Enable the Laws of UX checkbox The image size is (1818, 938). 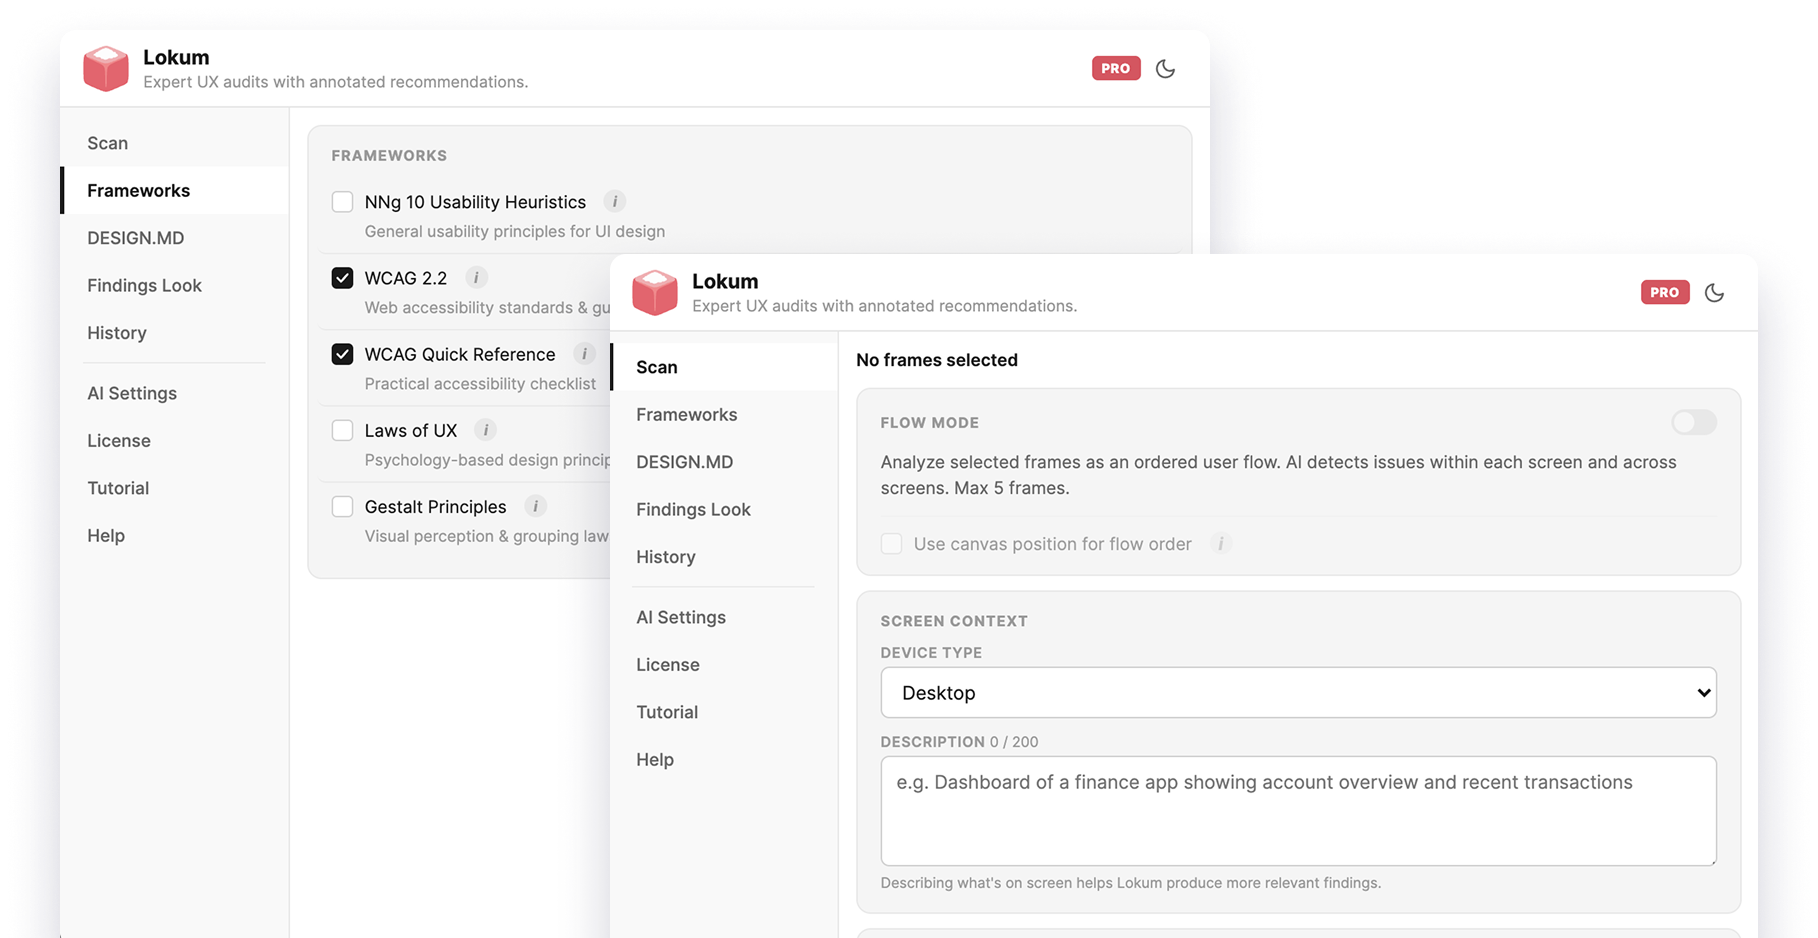(x=342, y=430)
